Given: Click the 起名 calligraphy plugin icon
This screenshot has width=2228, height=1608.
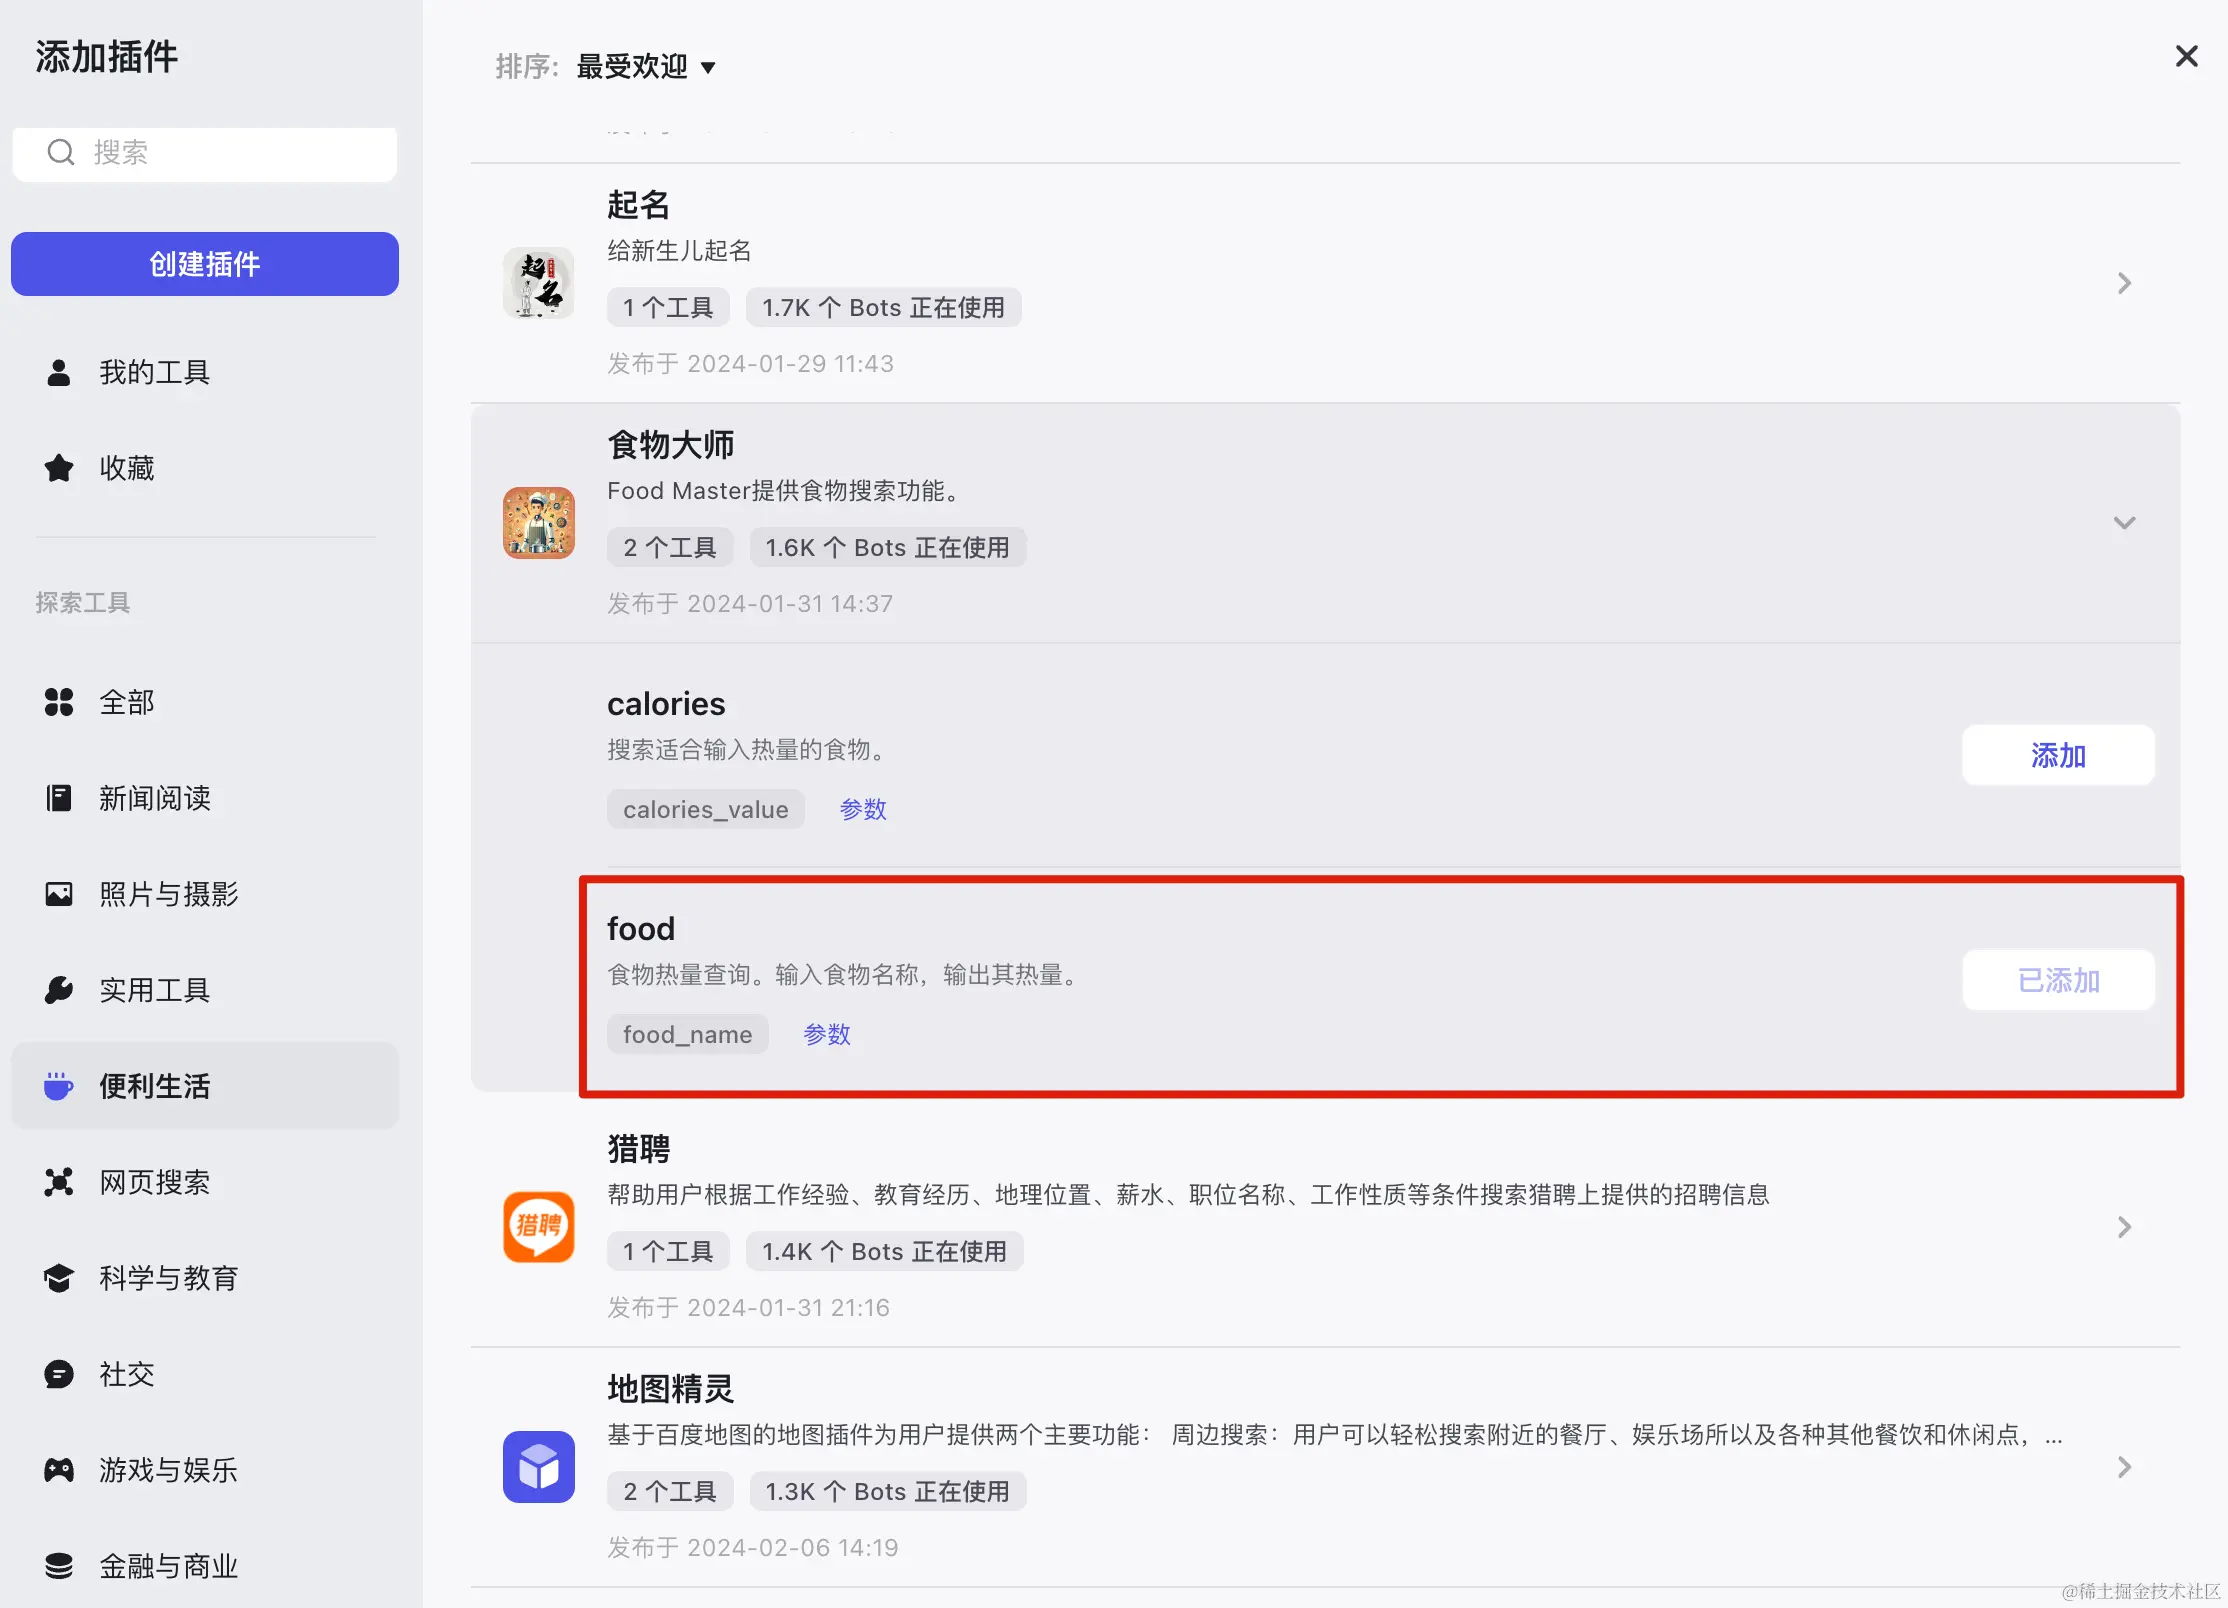Looking at the screenshot, I should tap(538, 283).
